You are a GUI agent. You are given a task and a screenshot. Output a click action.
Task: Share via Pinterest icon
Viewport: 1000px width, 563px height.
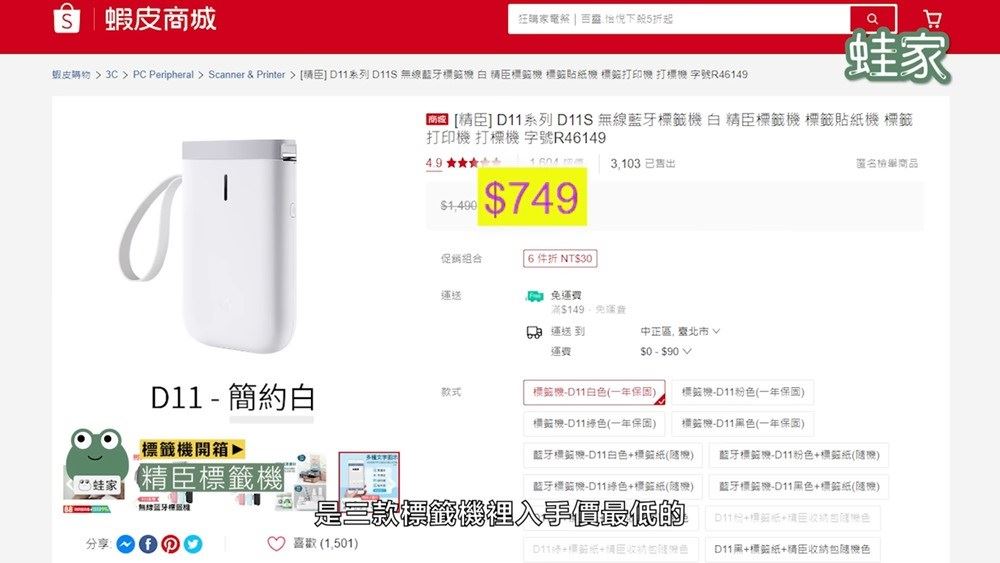[x=170, y=544]
